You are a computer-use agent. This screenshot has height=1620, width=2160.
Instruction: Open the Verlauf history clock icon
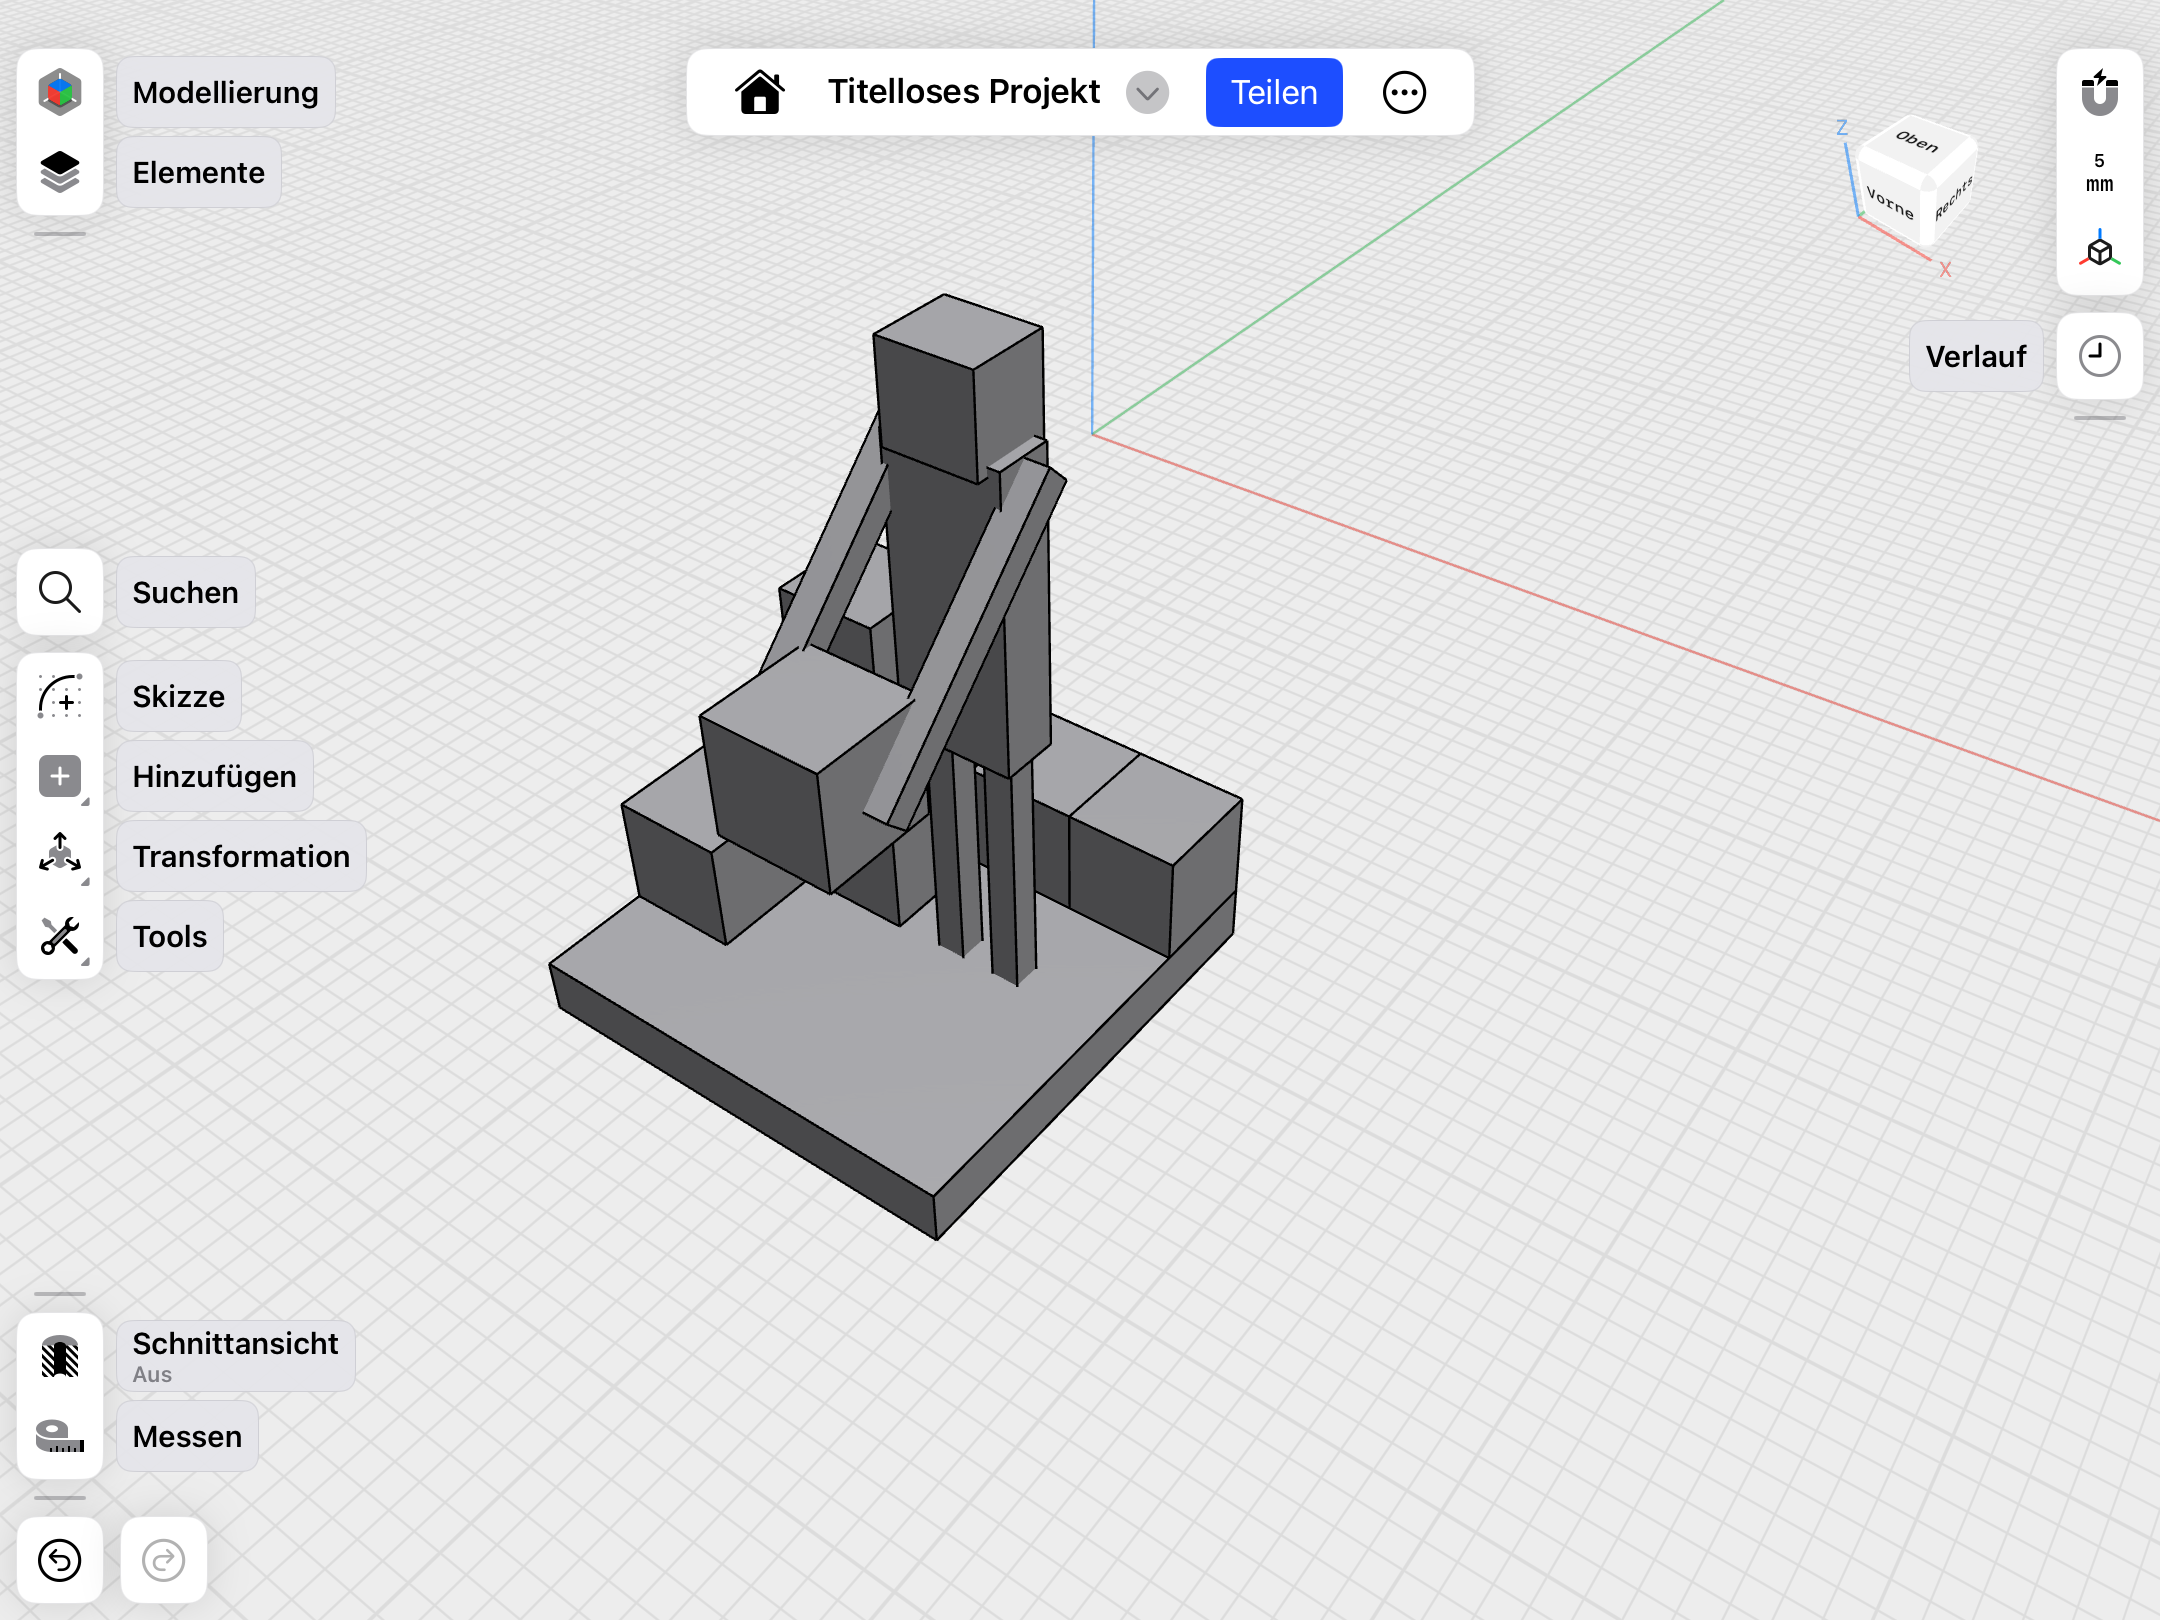point(2099,356)
